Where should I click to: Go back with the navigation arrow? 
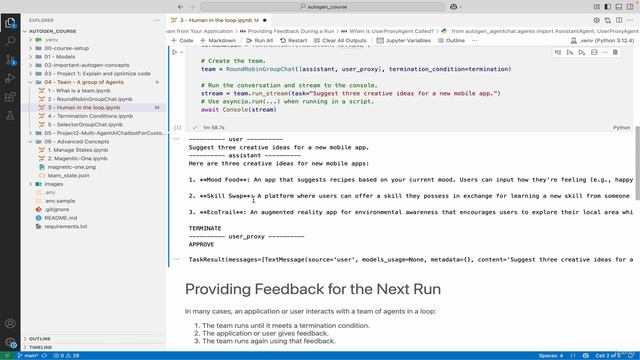tap(180, 7)
